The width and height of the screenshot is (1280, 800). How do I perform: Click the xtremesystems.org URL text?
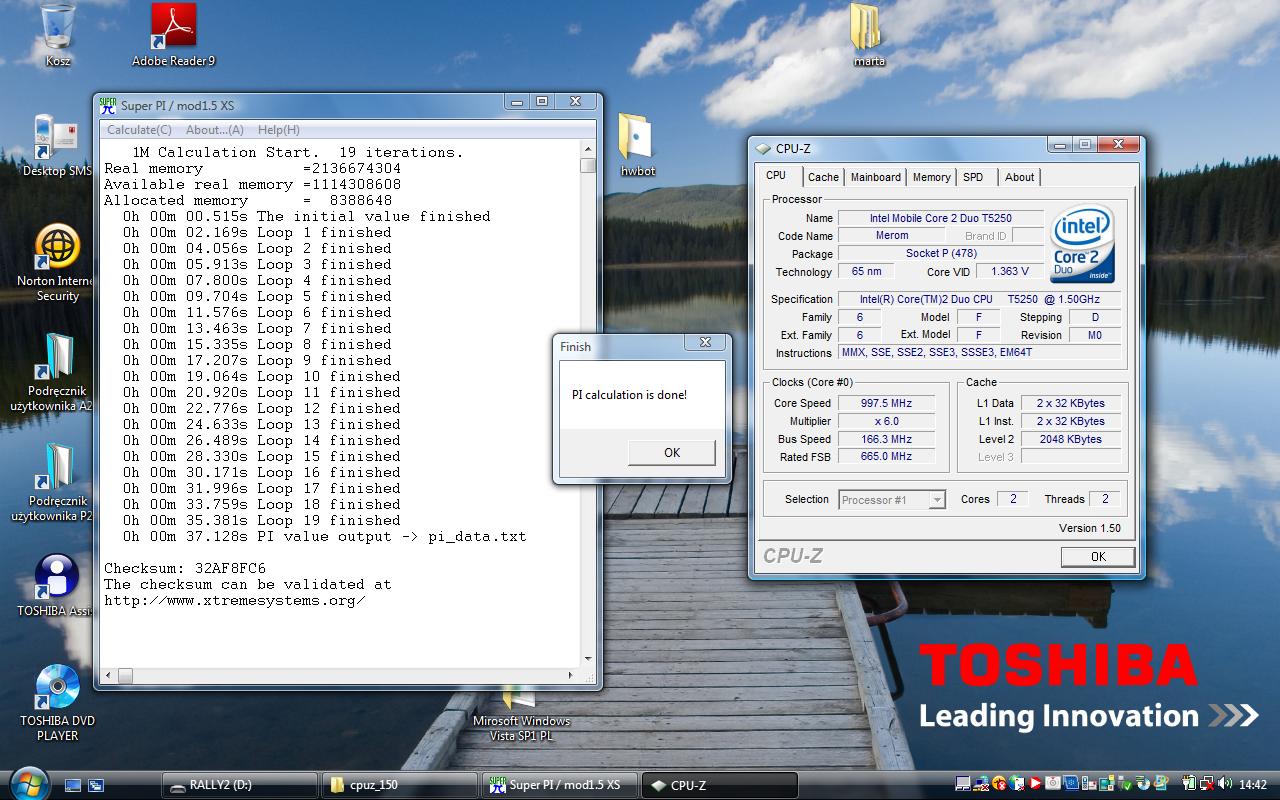coord(235,600)
